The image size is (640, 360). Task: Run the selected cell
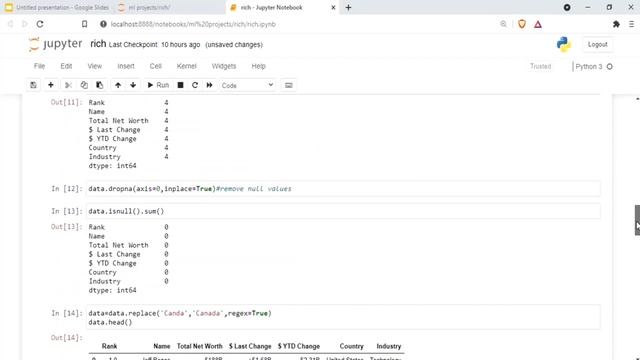(x=158, y=85)
